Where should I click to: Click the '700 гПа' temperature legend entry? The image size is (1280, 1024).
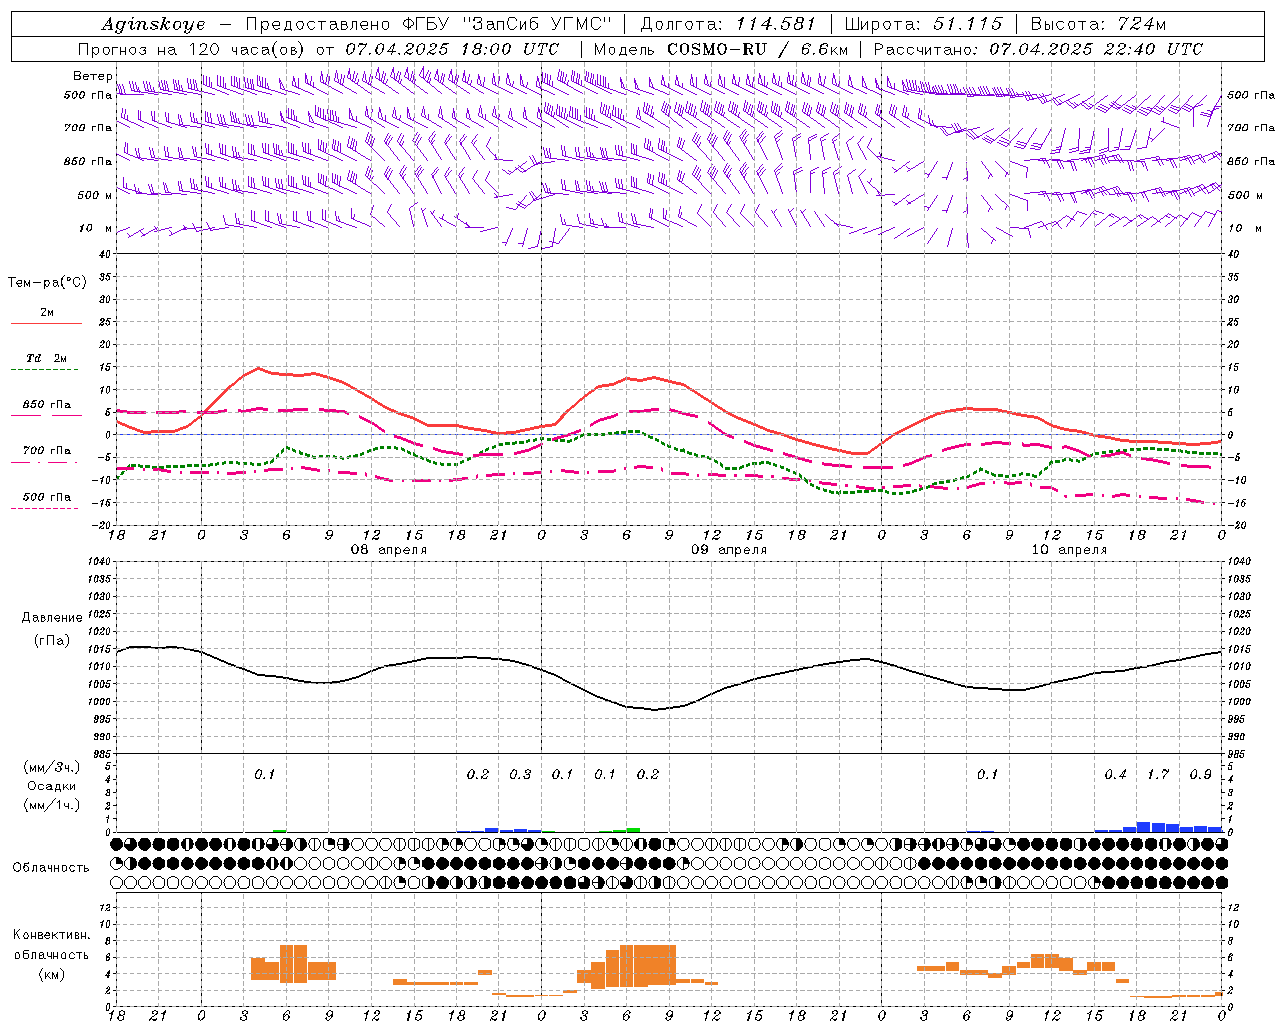point(47,451)
